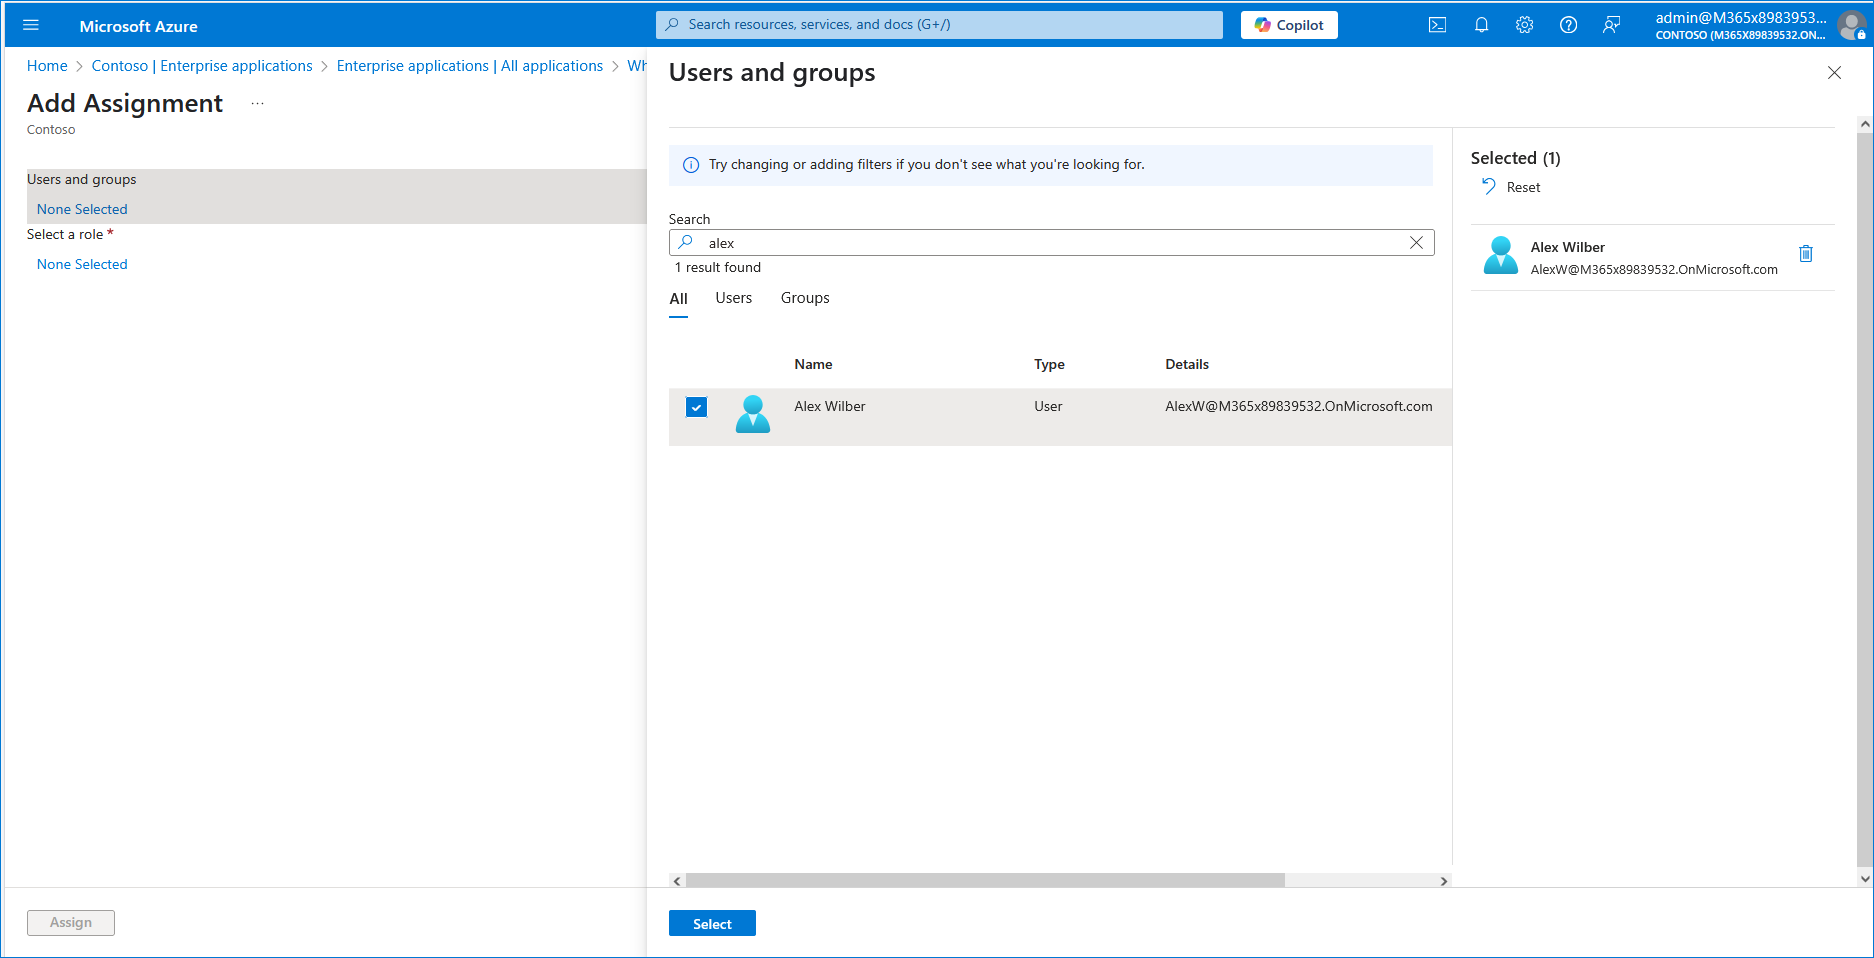Remove Alex Wilber using the trash icon

pyautogui.click(x=1805, y=254)
